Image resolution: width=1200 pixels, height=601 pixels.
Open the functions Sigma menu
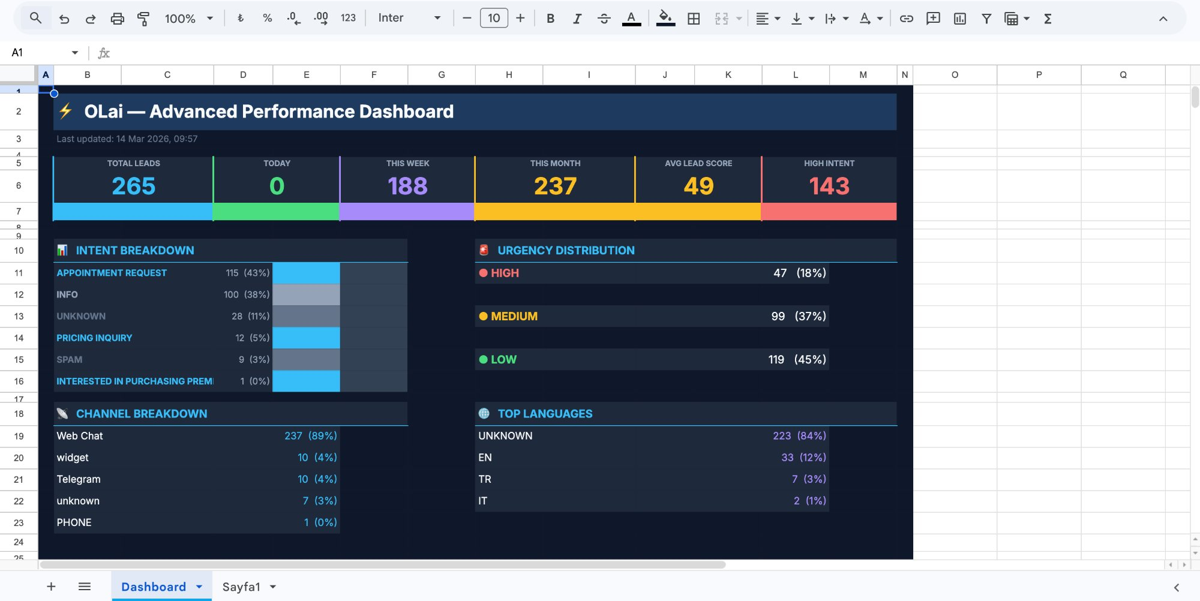pyautogui.click(x=1046, y=17)
